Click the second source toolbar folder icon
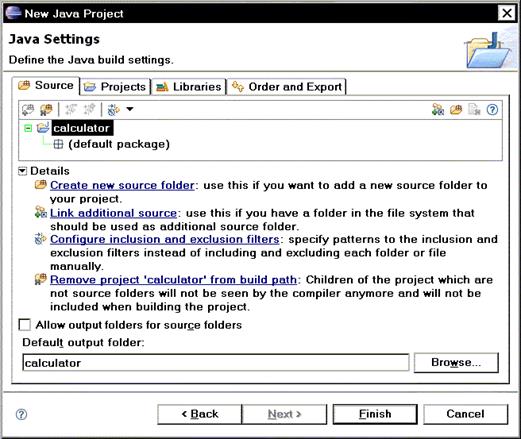The width and height of the screenshot is (521, 439). (46, 109)
